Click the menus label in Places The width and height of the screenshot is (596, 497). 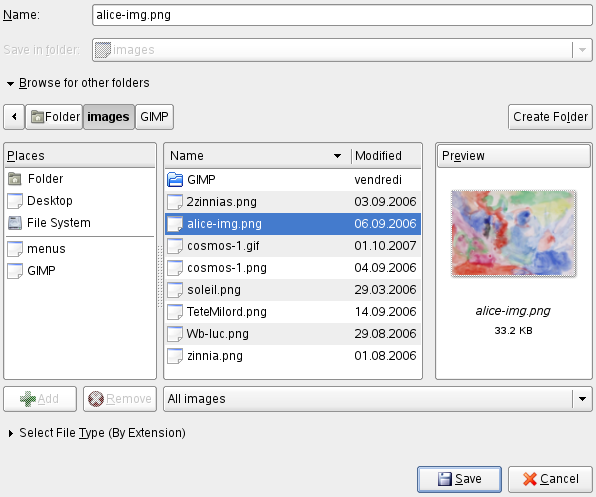(x=46, y=249)
